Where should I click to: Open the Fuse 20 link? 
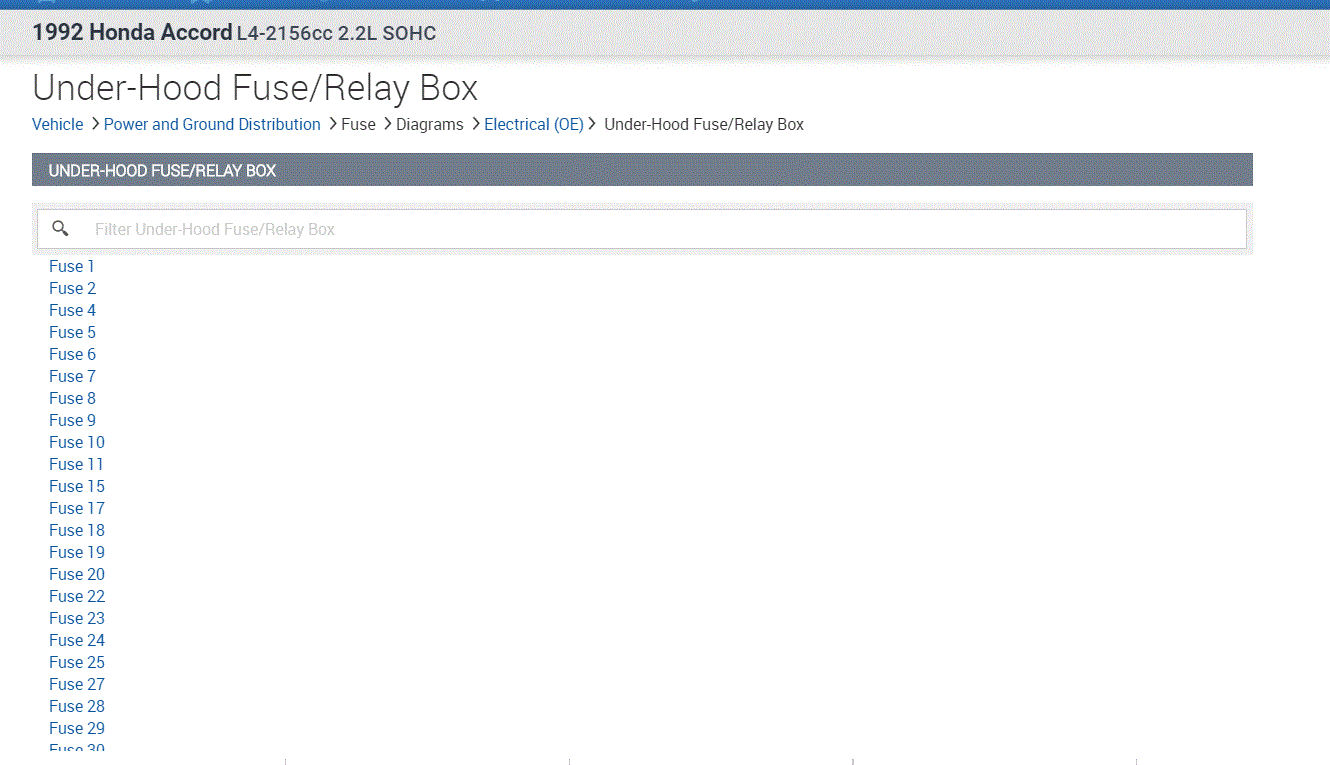(x=77, y=574)
